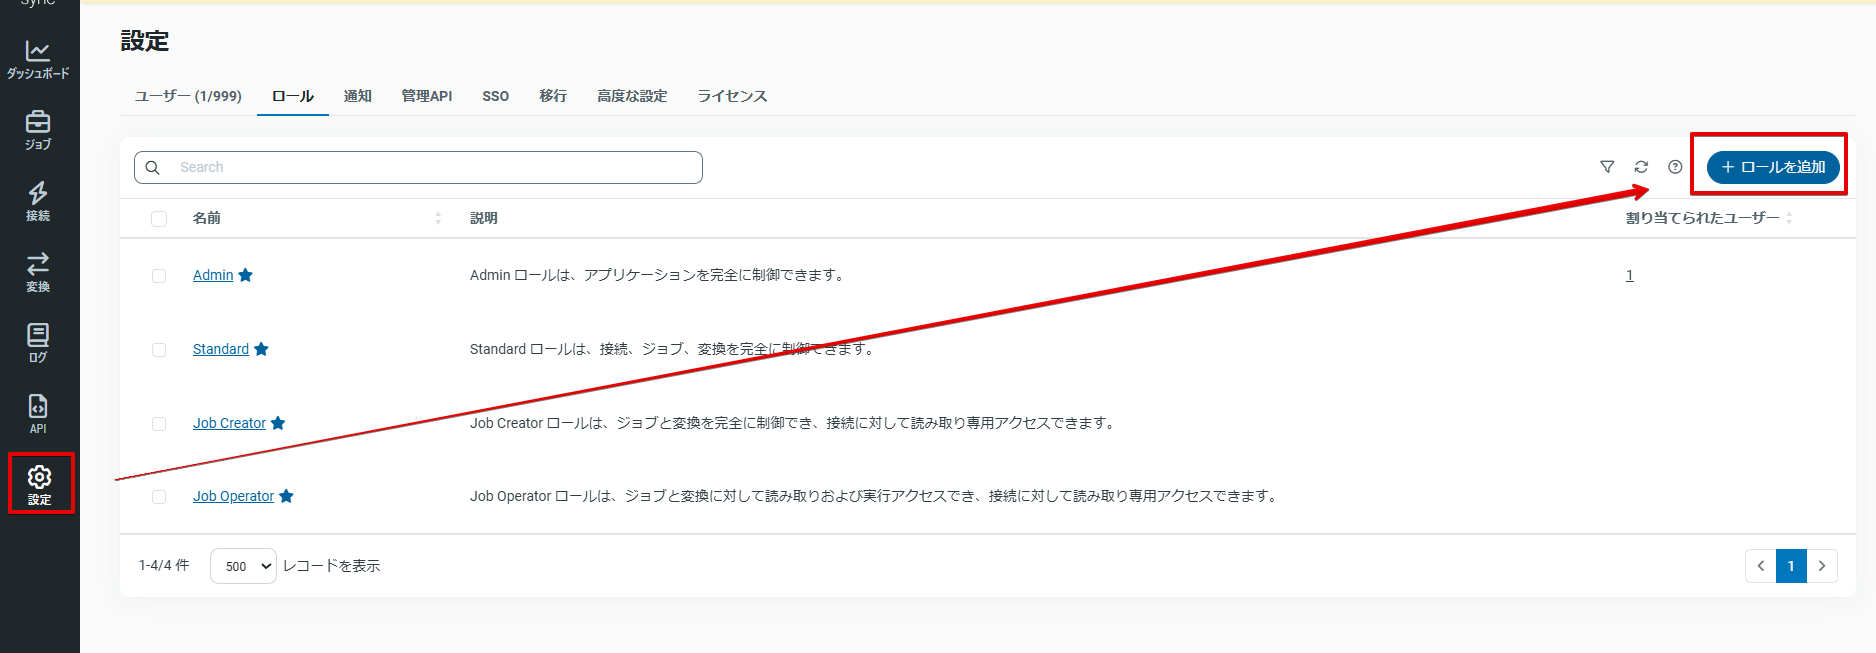Switch to the ユーザー (1/999) tab
Image resolution: width=1876 pixels, height=653 pixels.
click(188, 96)
